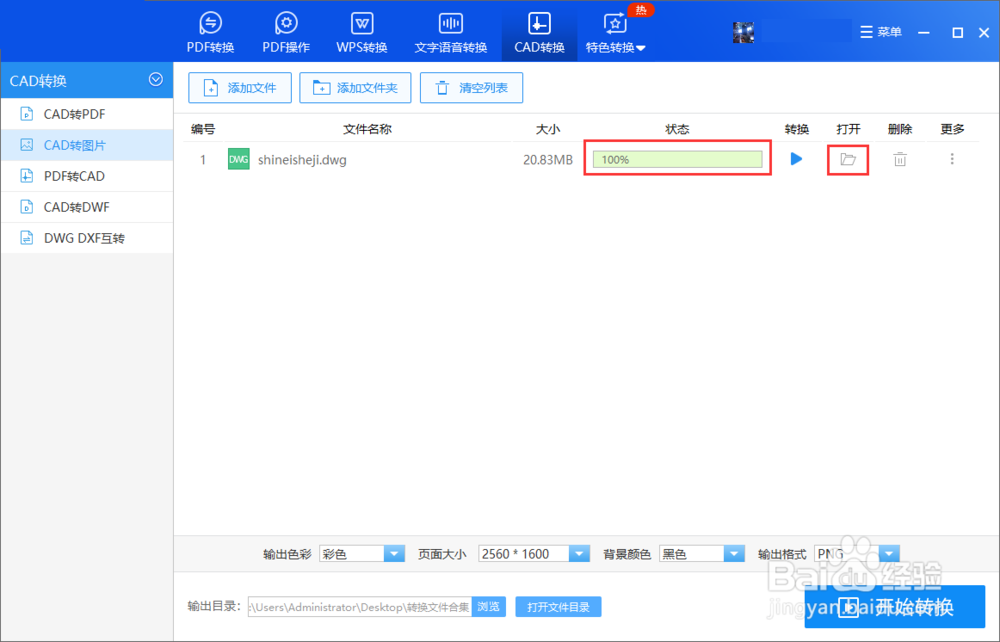The image size is (1000, 642).
Task: Click the 添加文件 button
Action: [240, 87]
